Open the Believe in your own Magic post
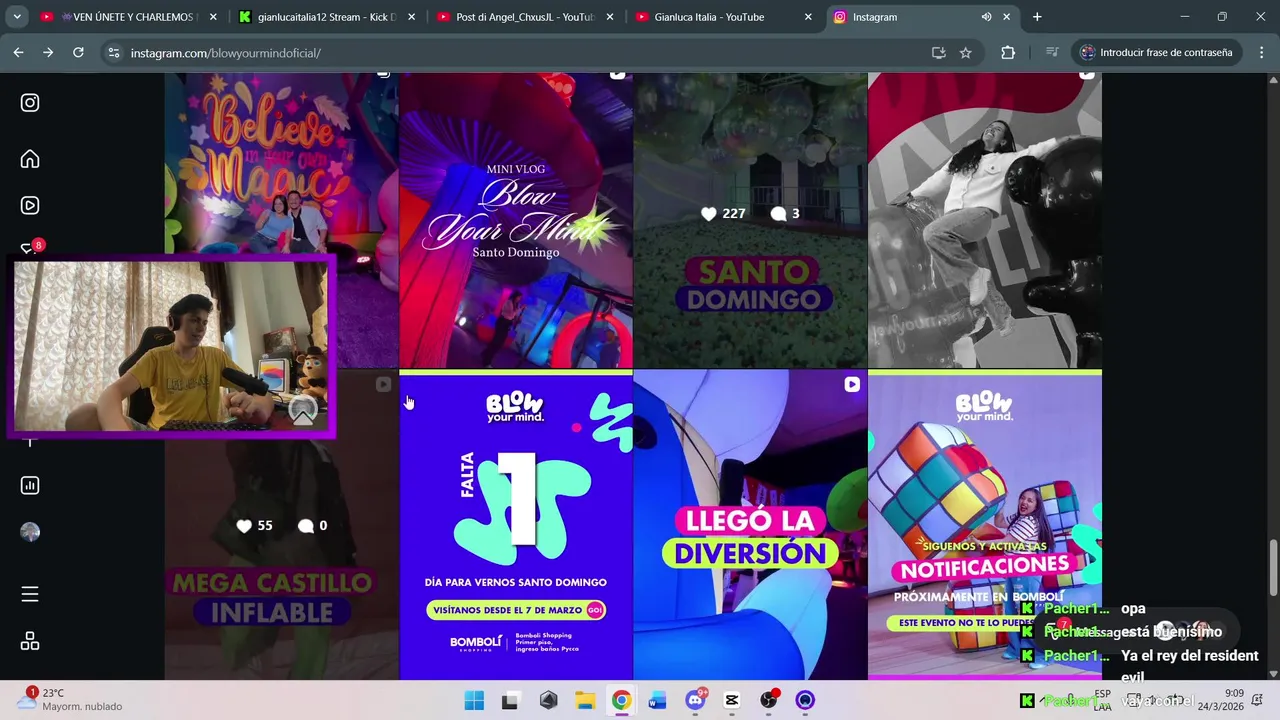 click(281, 165)
